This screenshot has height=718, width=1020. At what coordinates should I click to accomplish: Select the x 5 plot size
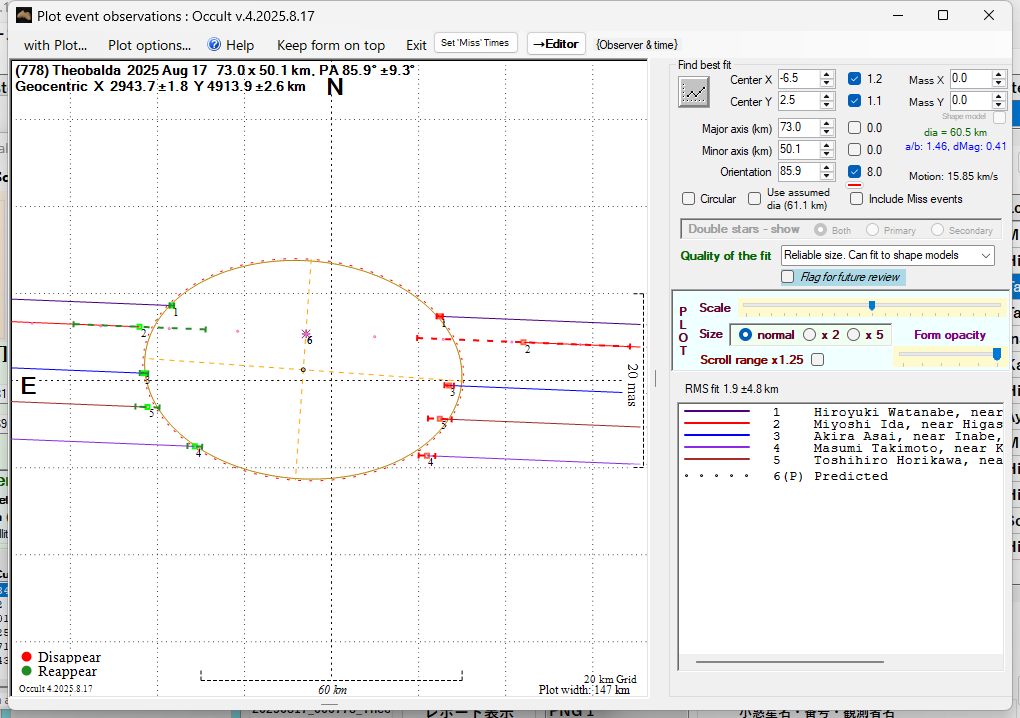click(853, 335)
